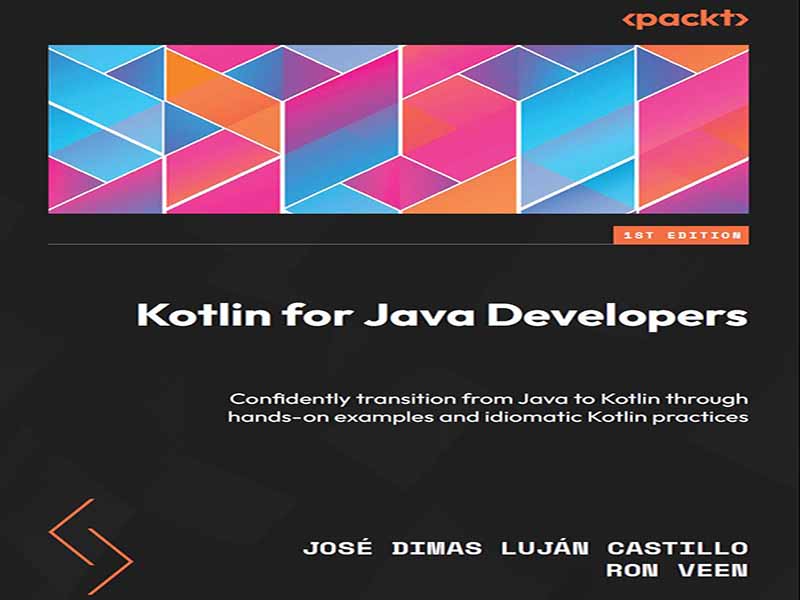This screenshot has height=600, width=800.
Task: Select author name José Dimas Luján Castillo
Action: coord(525,547)
